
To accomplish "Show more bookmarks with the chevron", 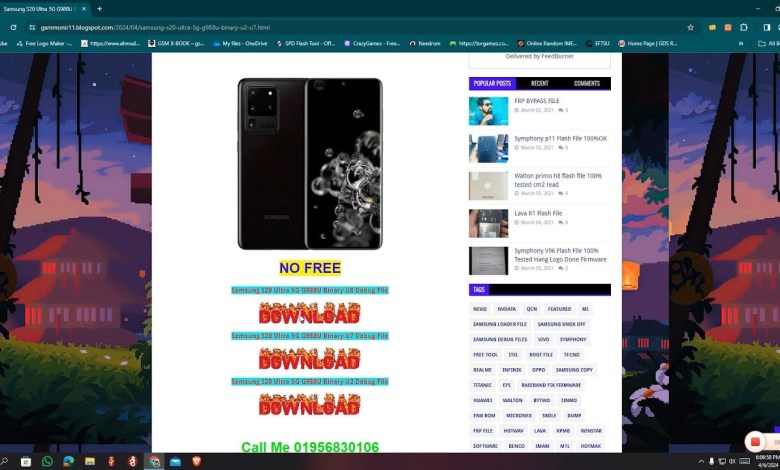I will pos(741,43).
